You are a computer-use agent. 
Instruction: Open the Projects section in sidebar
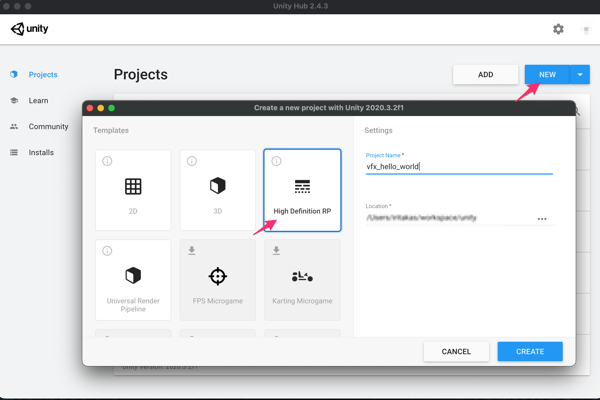(x=43, y=75)
